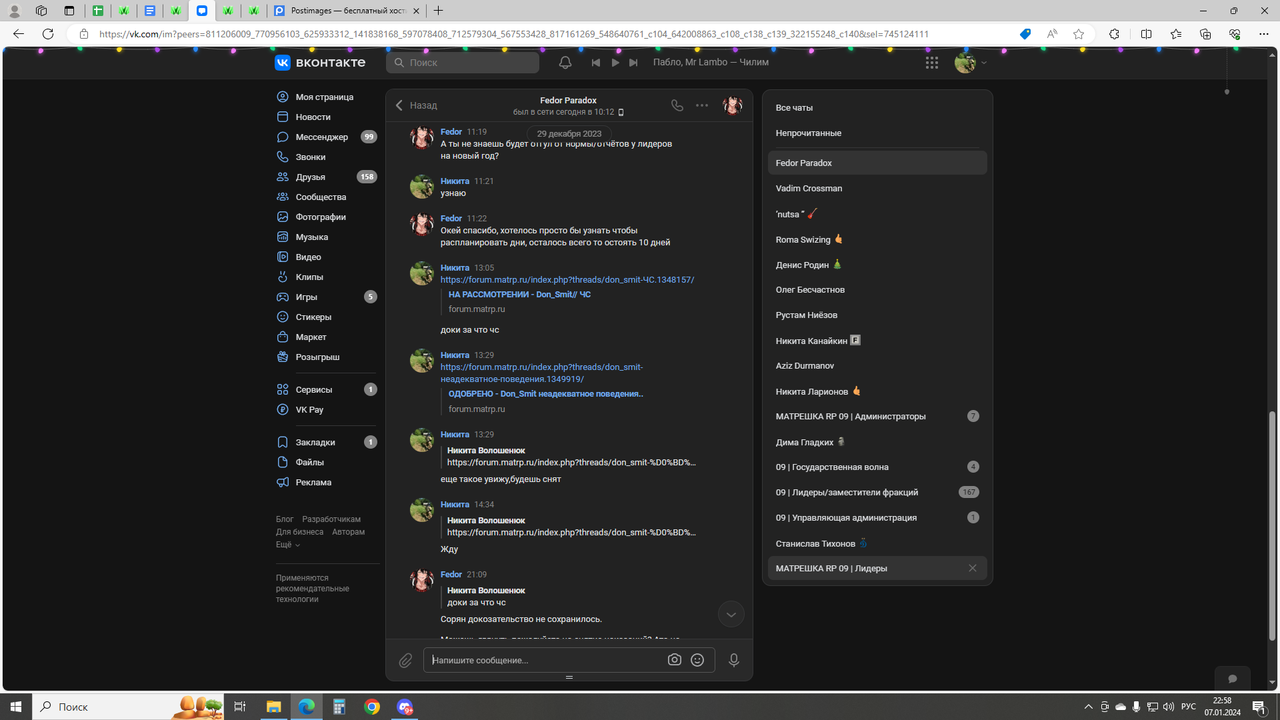The width and height of the screenshot is (1280, 720).
Task: Attach a file with the paperclip icon
Action: coord(406,660)
